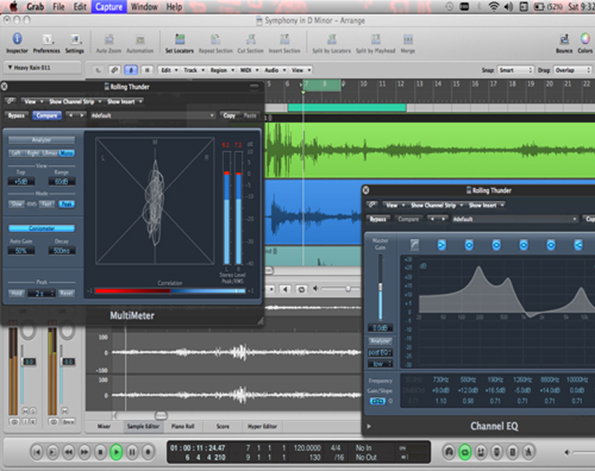Click the Auto Zoom toolbar icon

109,39
